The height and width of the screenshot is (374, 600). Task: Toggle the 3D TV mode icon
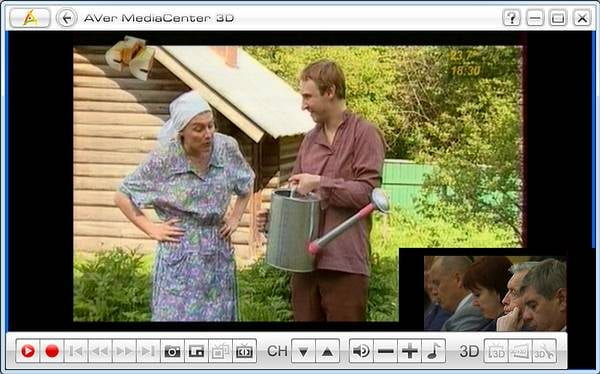[x=496, y=351]
